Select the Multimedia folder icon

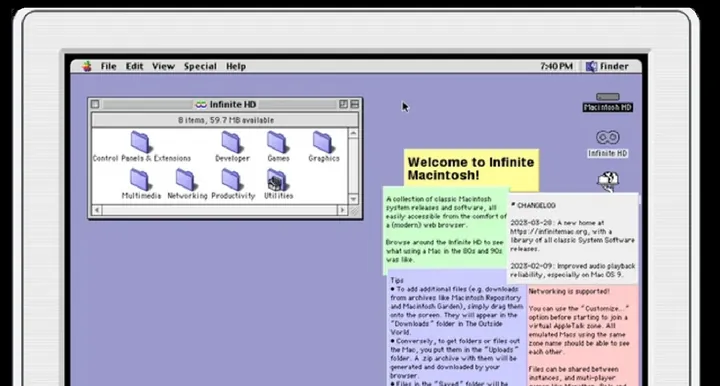pyautogui.click(x=141, y=179)
